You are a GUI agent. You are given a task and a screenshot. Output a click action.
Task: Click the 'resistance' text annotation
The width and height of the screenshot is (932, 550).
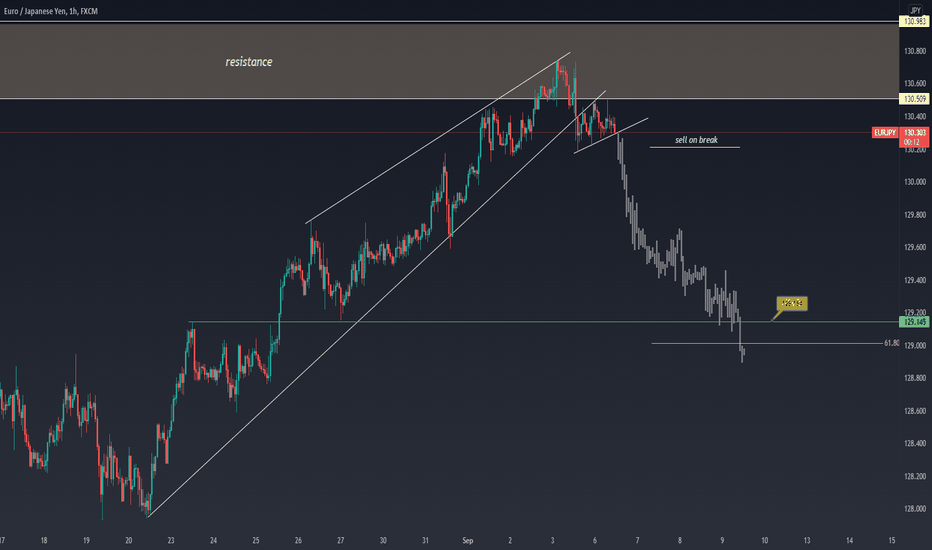249,62
